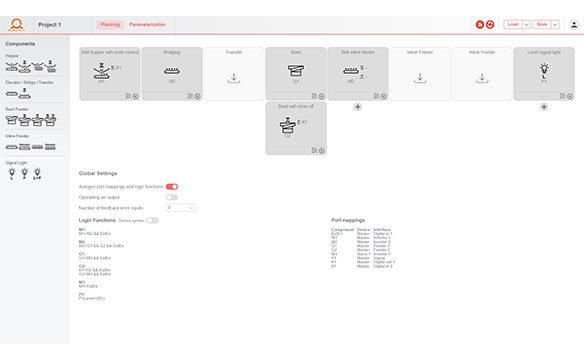This screenshot has width=584, height=360.
Task: Click round settings icon on Belt inline feeder card
Action: [384, 96]
